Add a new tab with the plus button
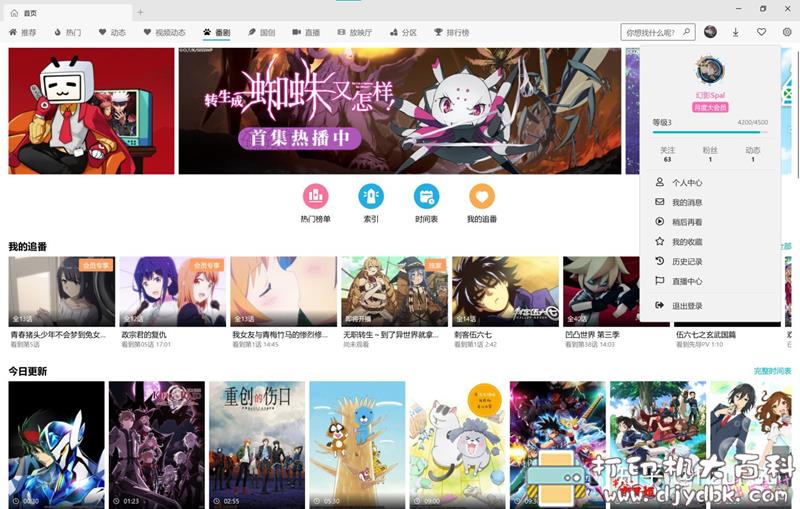This screenshot has height=509, width=800. [x=140, y=12]
